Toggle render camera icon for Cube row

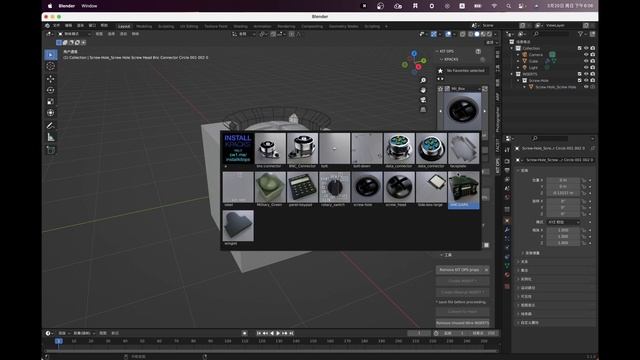[593, 61]
